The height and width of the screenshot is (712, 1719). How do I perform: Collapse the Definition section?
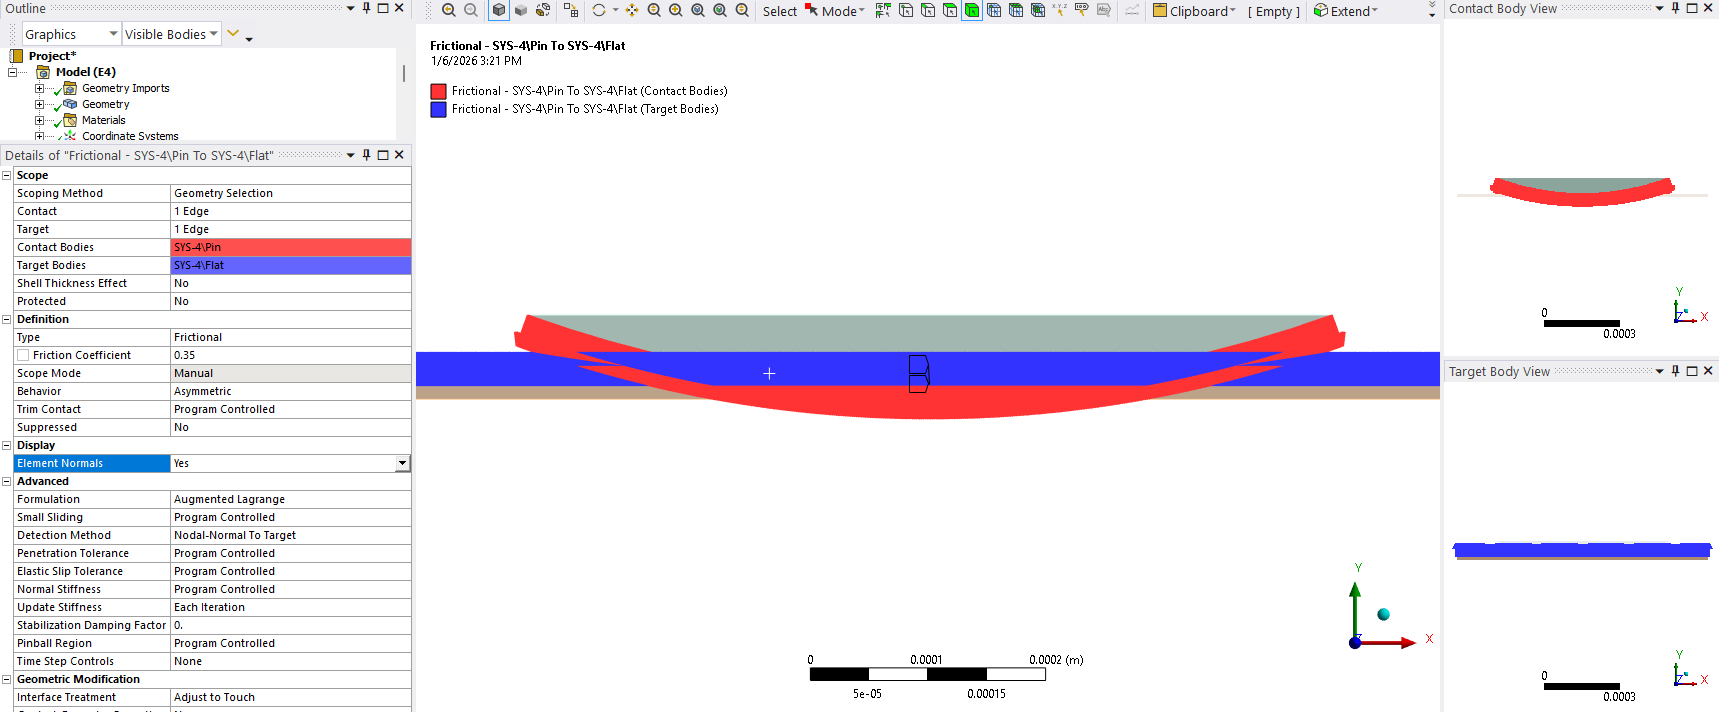click(6, 319)
